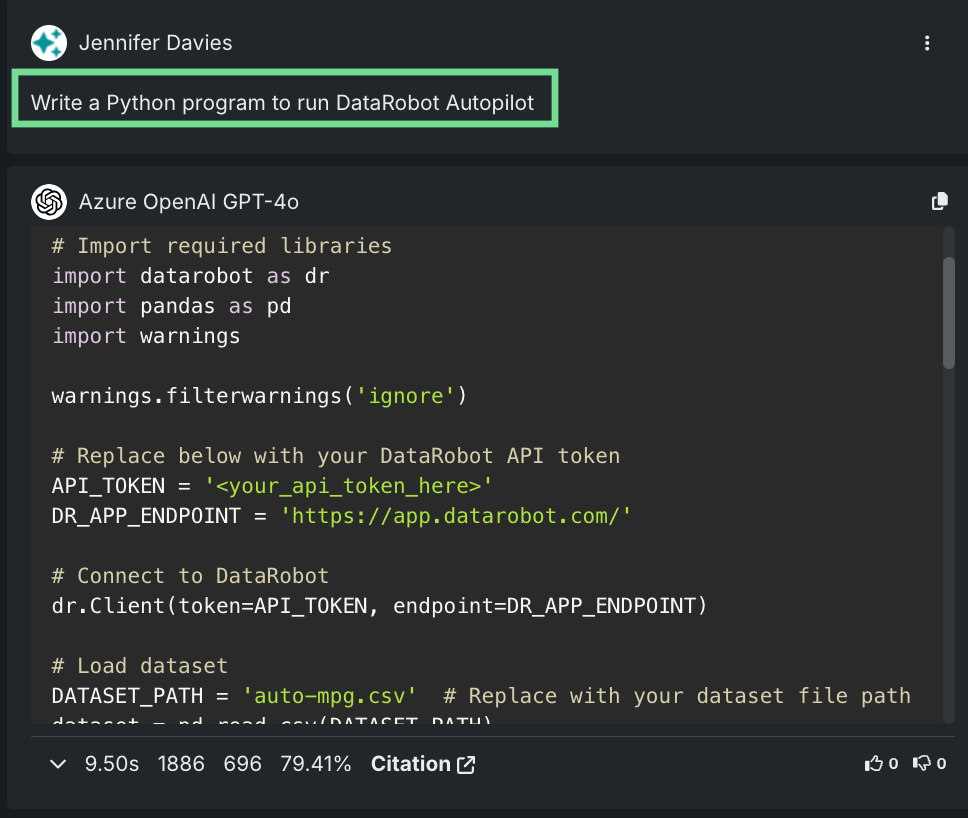The image size is (968, 818).
Task: Click the Jennifer Davies user name
Action: point(155,43)
